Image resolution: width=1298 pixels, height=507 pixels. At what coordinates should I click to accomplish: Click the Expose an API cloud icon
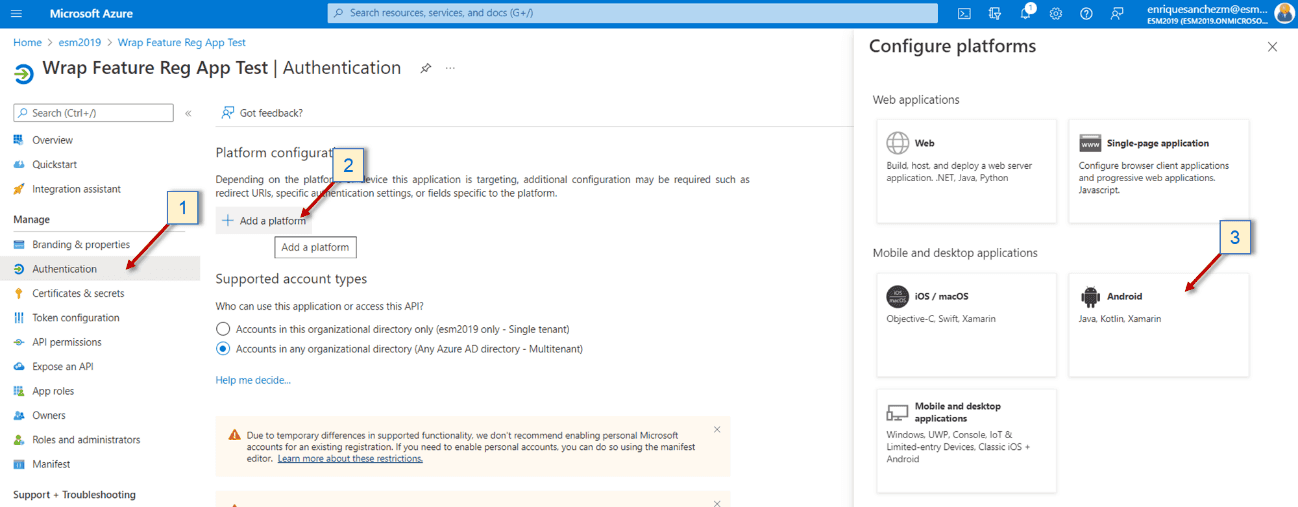tap(19, 366)
